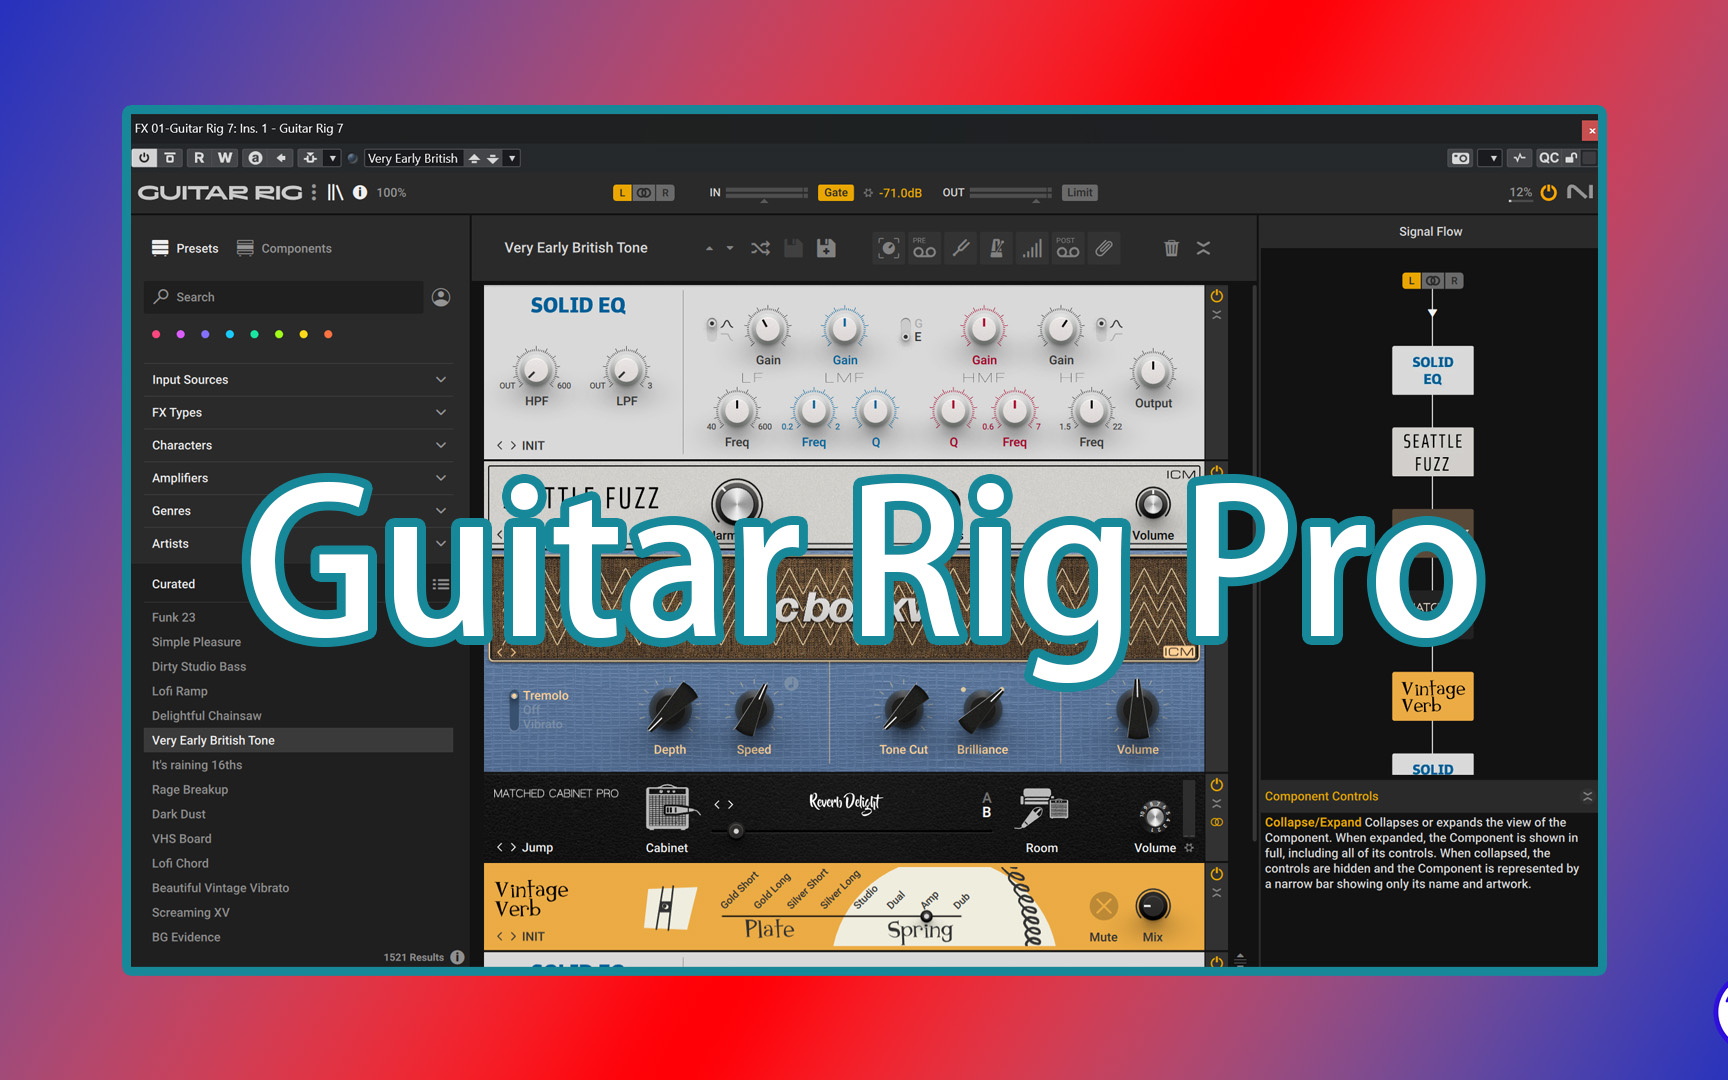Click the save-as preset icon with plus
Viewport: 1728px width, 1080px height.
click(x=826, y=248)
